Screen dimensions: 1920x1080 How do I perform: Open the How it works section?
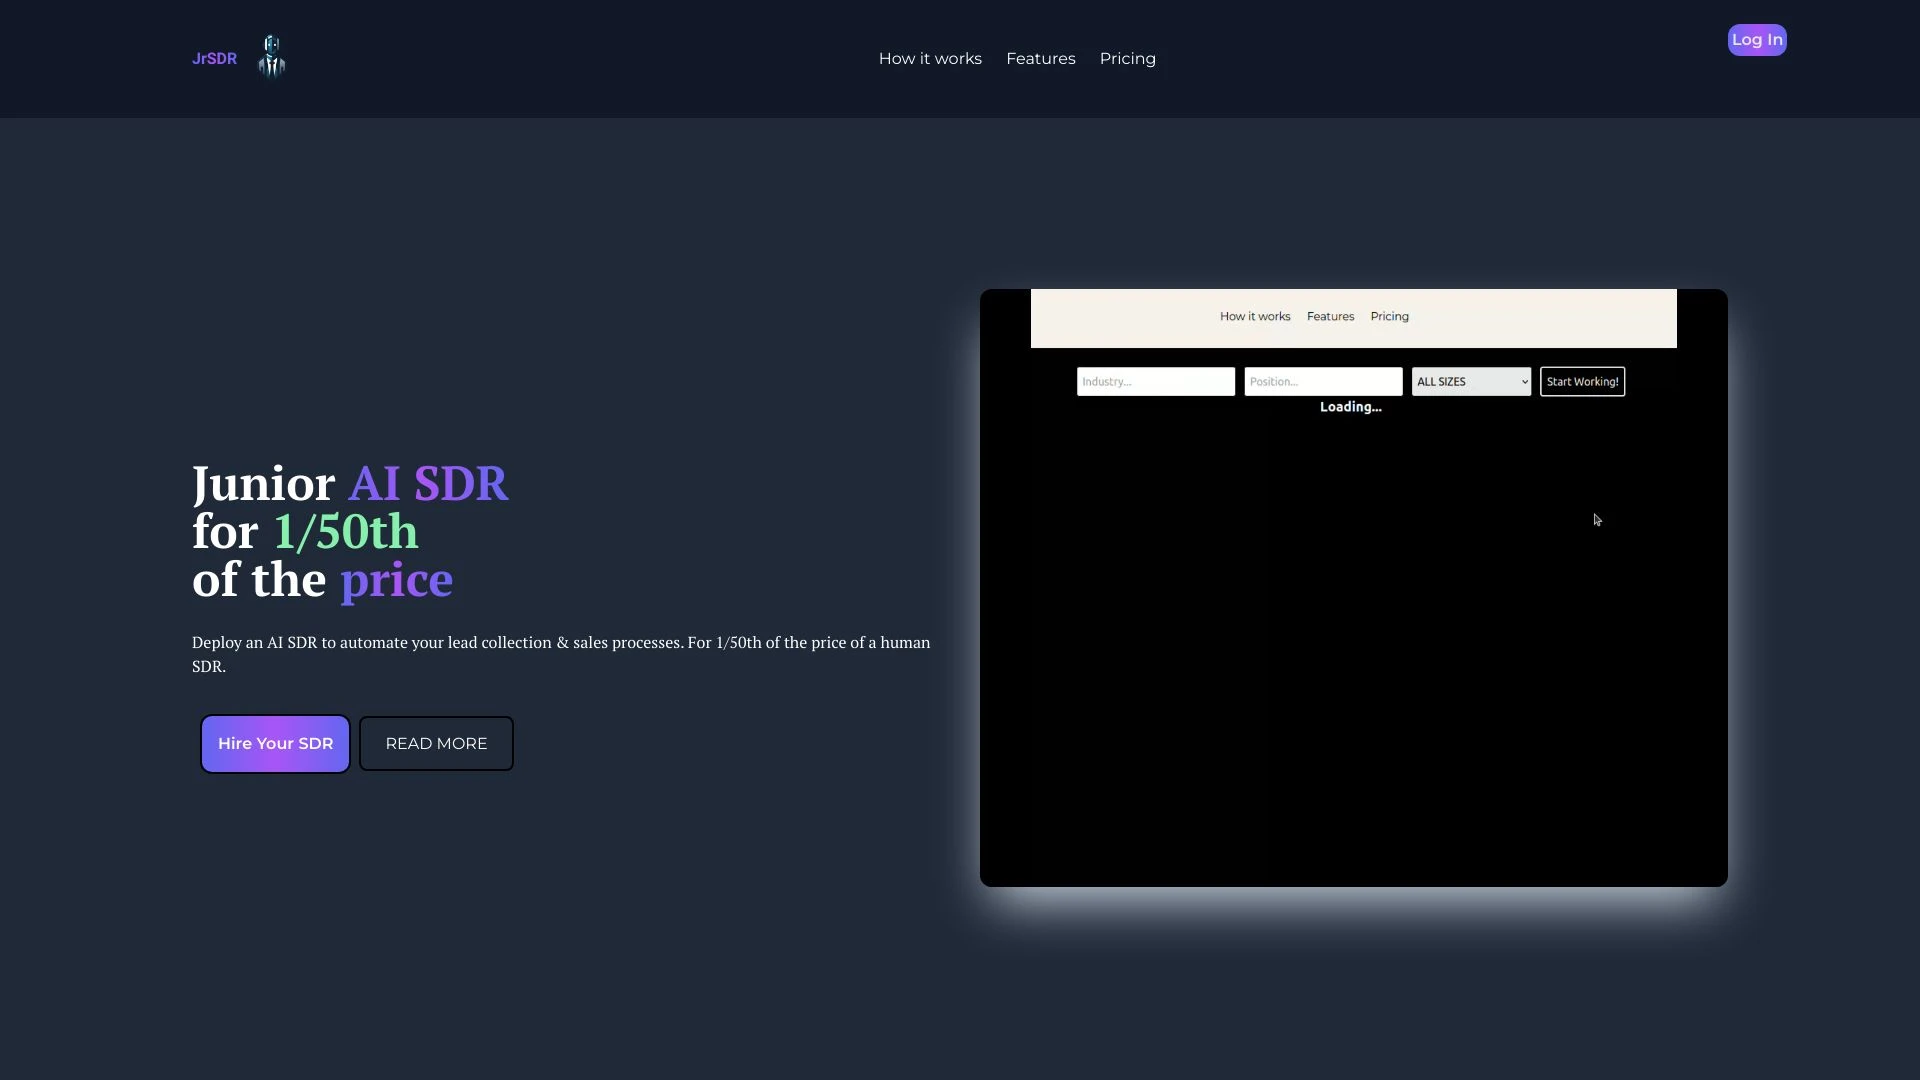(x=930, y=58)
